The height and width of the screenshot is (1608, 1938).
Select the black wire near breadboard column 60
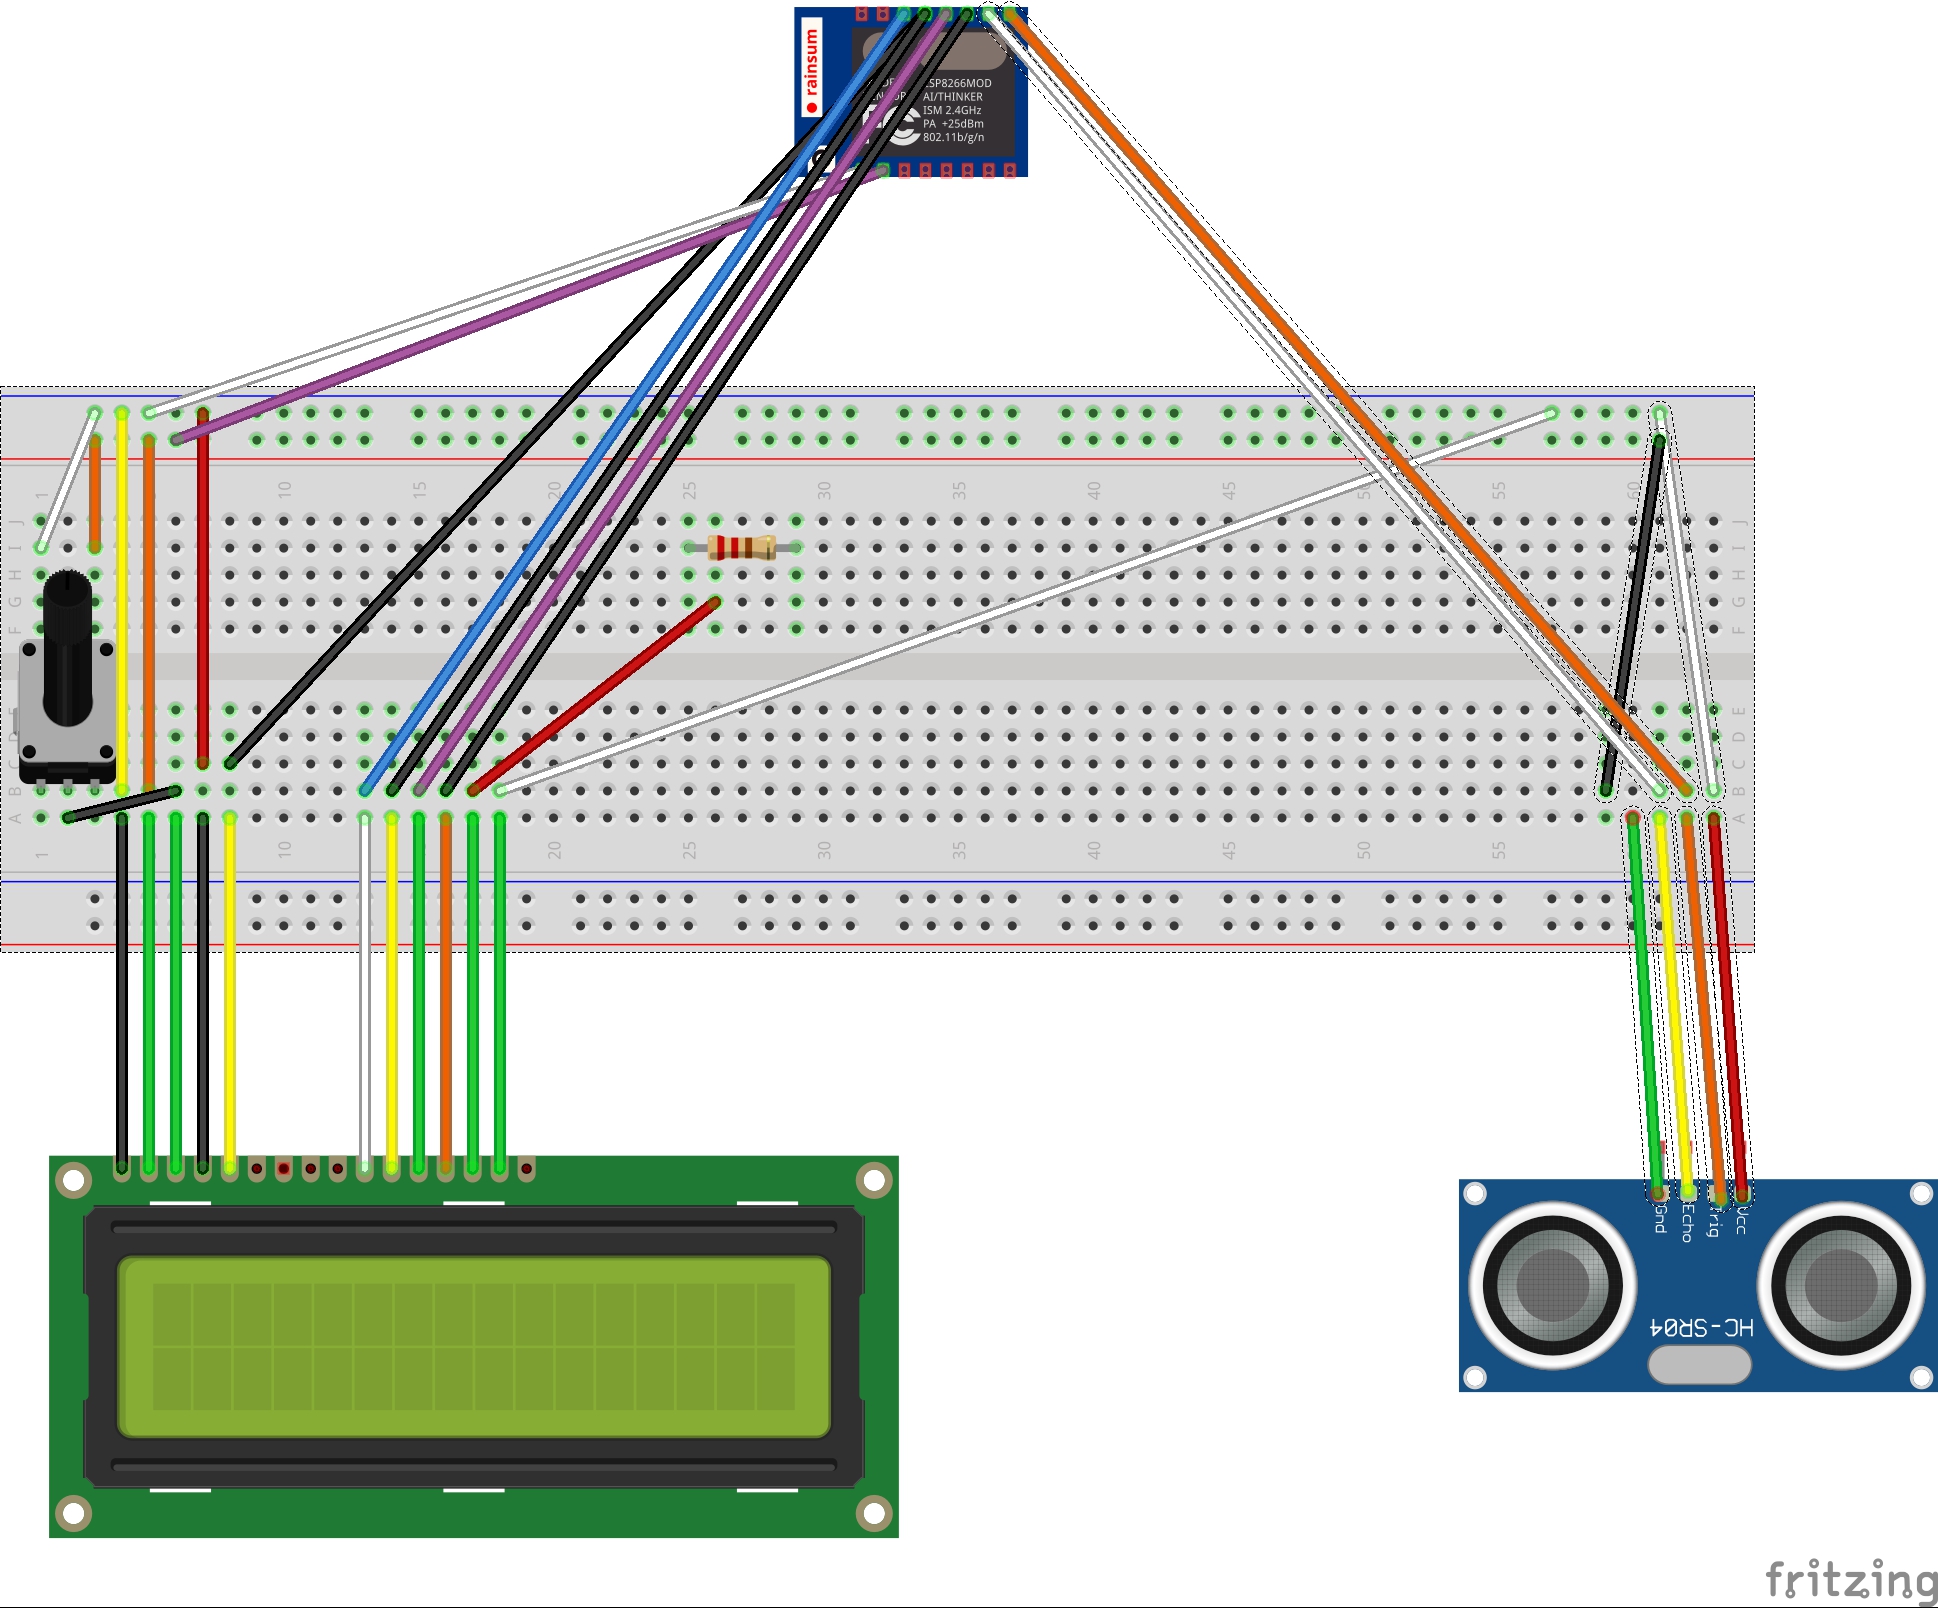click(1633, 614)
